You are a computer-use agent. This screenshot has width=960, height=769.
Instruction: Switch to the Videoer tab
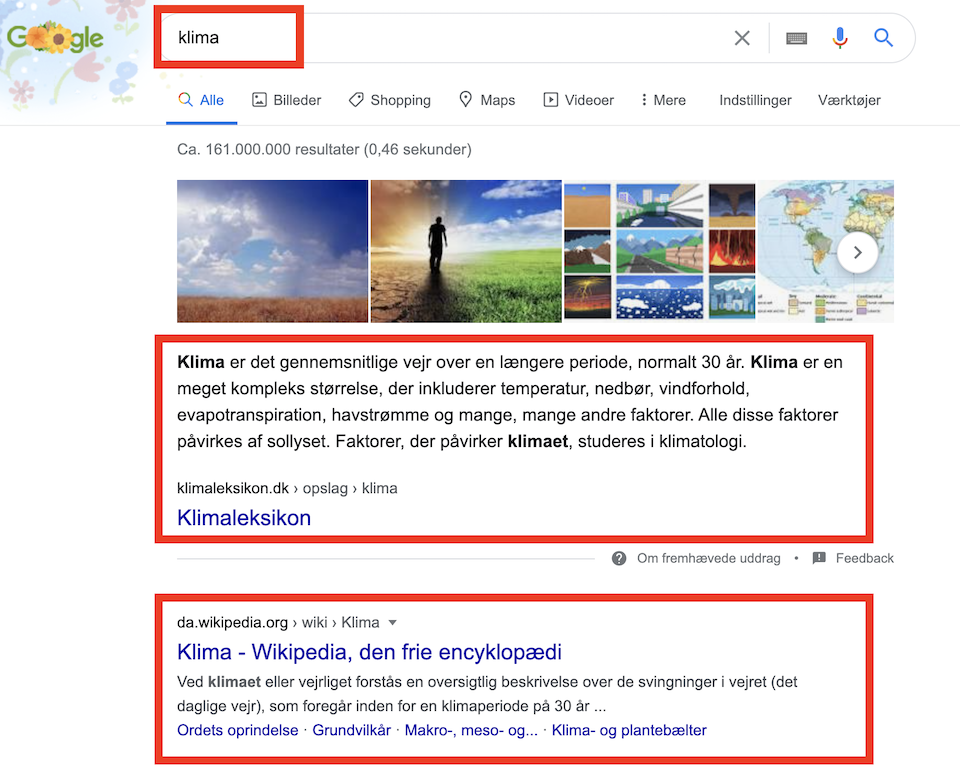(578, 100)
